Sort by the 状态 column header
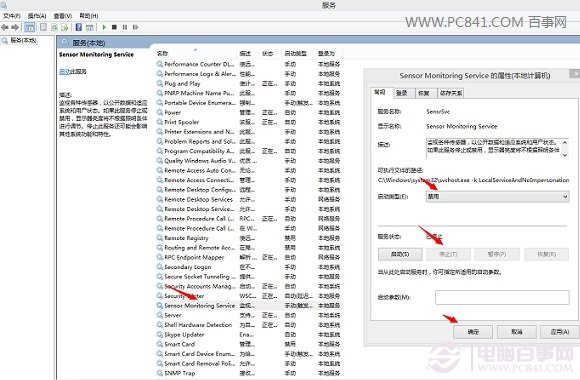 tap(267, 54)
